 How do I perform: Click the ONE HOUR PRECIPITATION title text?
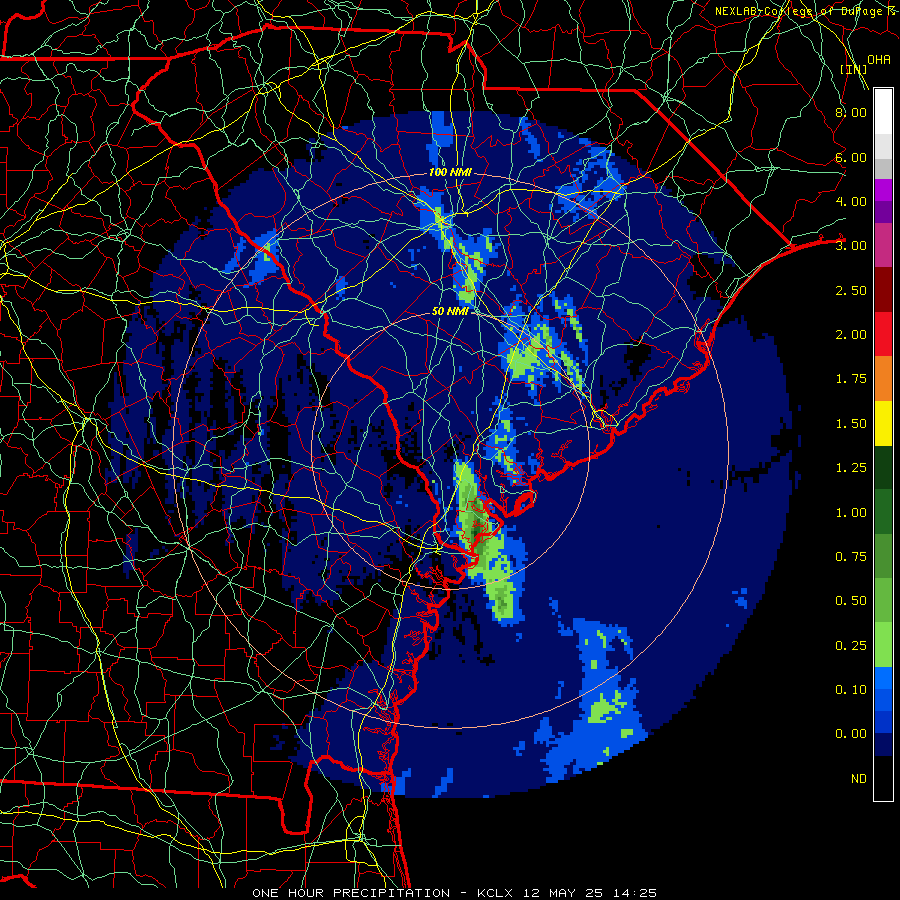pos(351,893)
